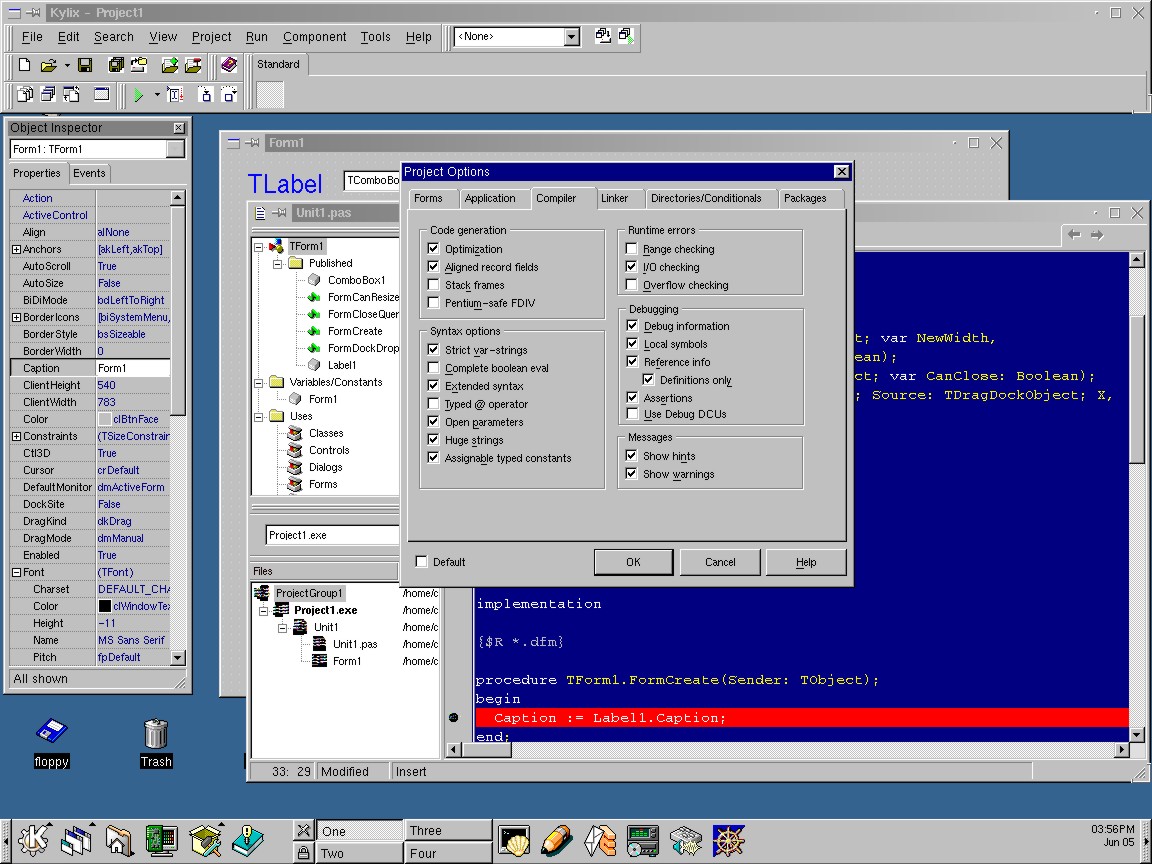Click the New item toolbar icon
Screen dimensions: 1152x864
[x=24, y=65]
